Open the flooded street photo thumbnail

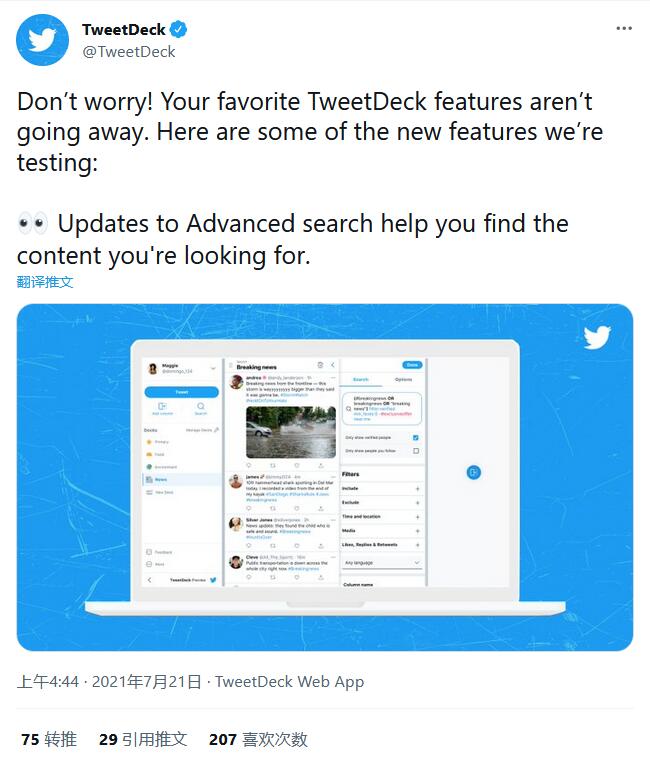[291, 432]
